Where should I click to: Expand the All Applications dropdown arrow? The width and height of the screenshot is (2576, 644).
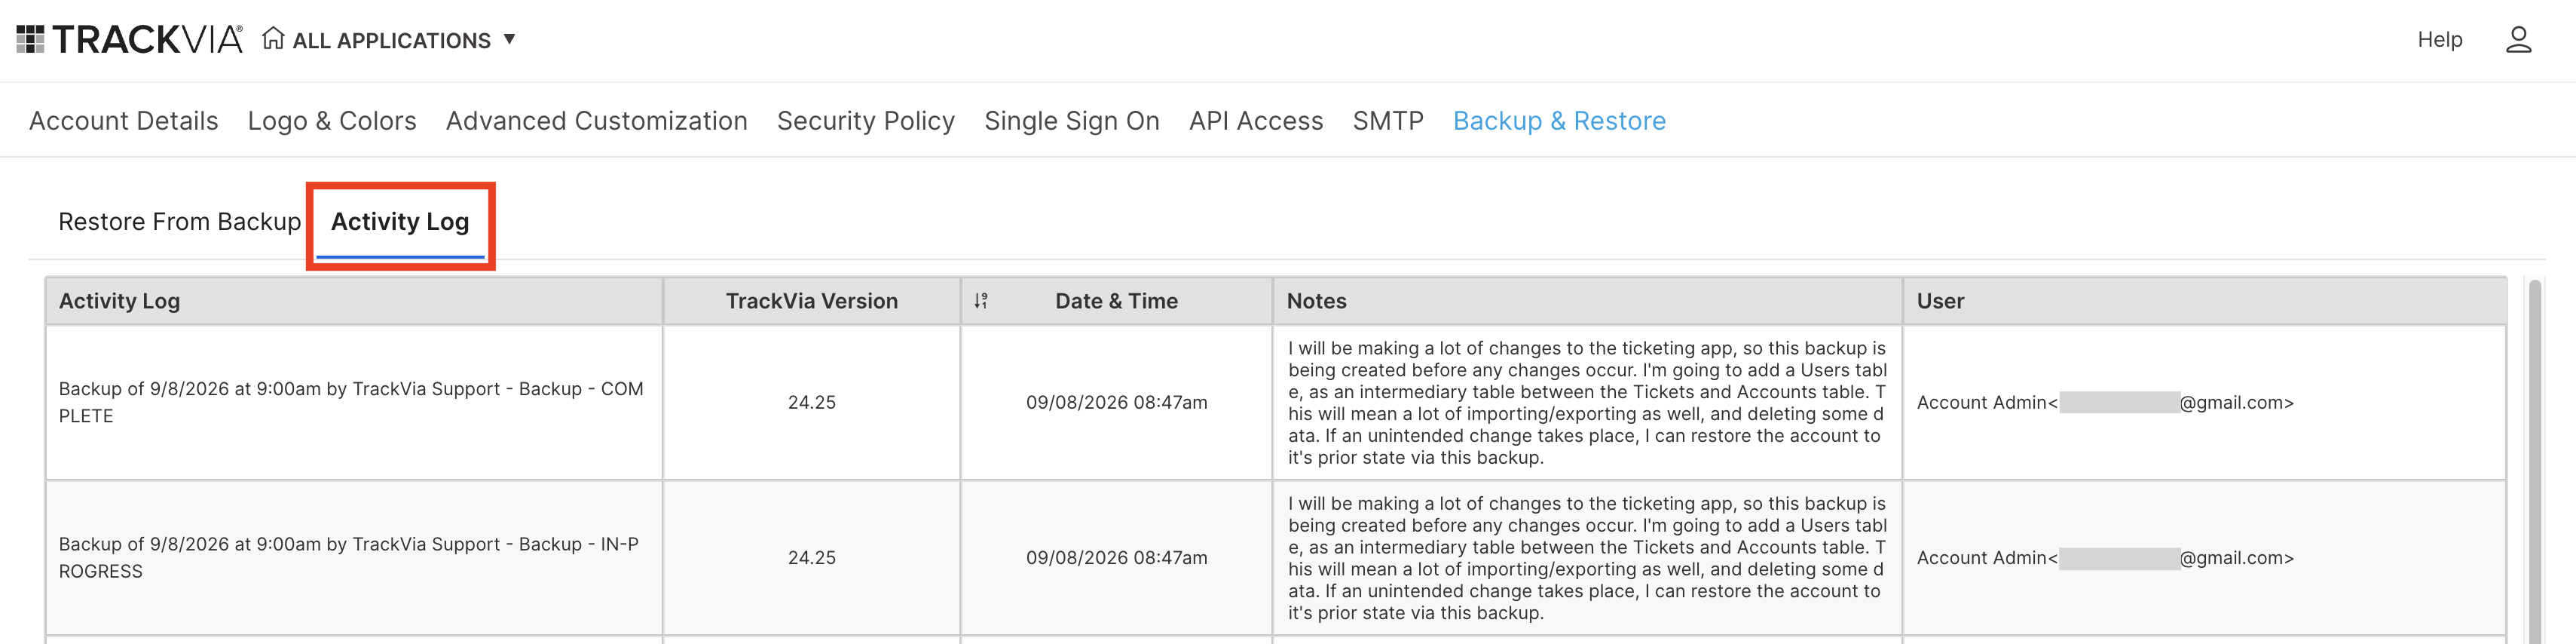[x=509, y=40]
